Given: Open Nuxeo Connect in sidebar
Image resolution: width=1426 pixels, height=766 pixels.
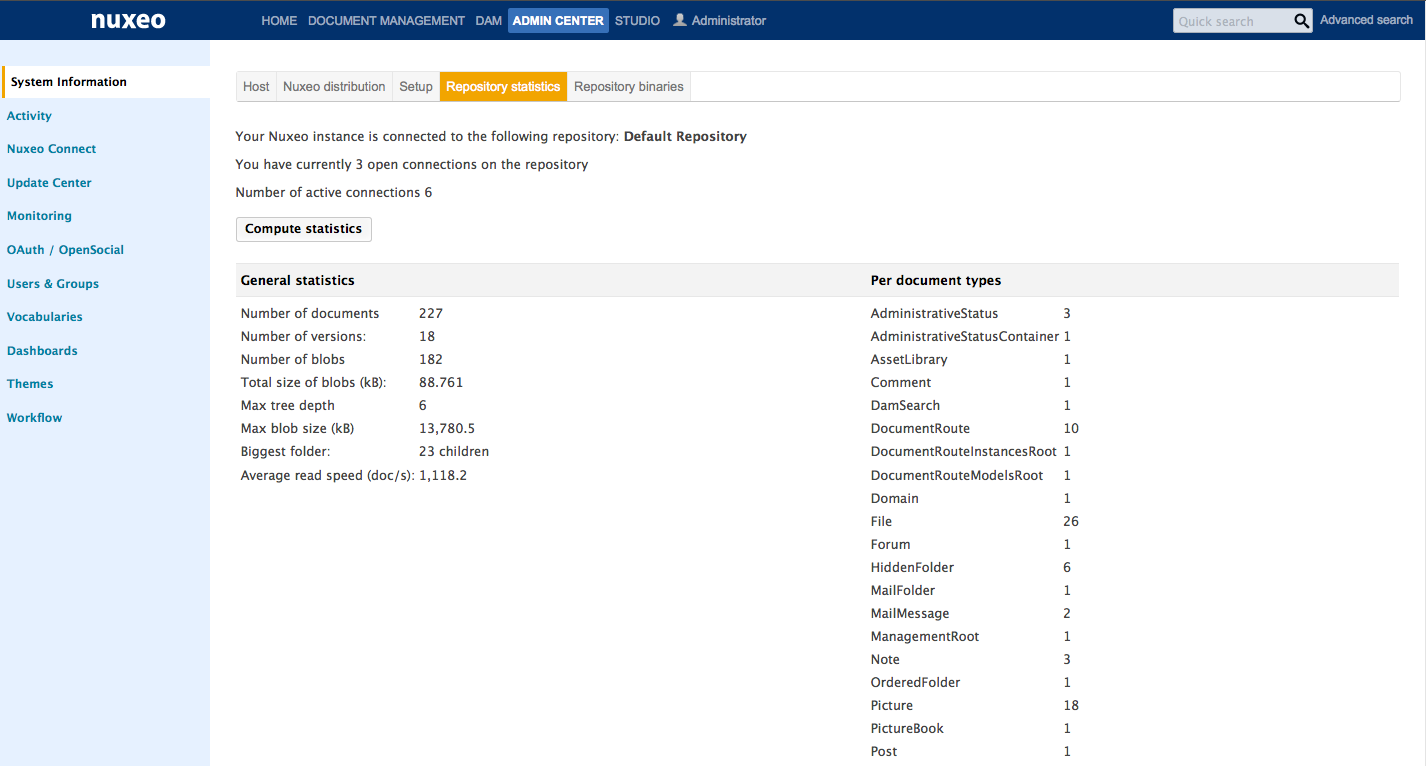Looking at the screenshot, I should point(51,149).
